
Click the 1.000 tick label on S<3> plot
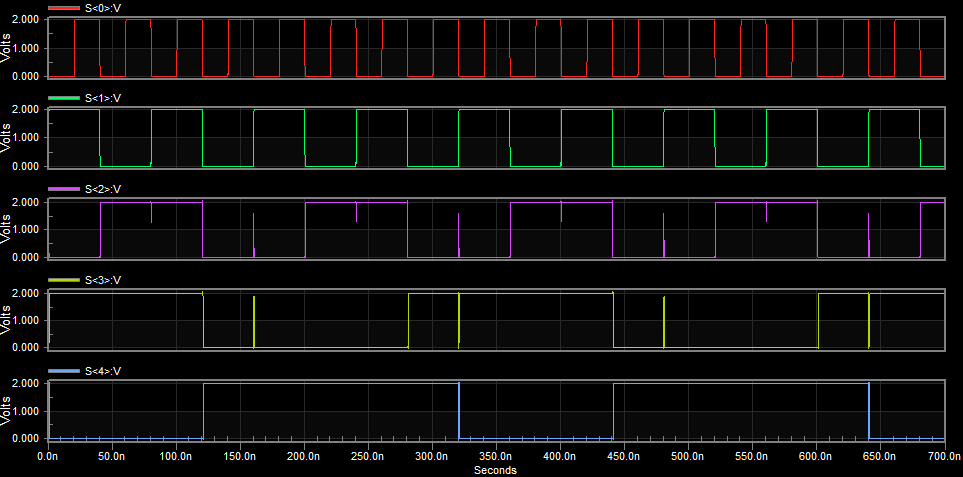point(28,320)
